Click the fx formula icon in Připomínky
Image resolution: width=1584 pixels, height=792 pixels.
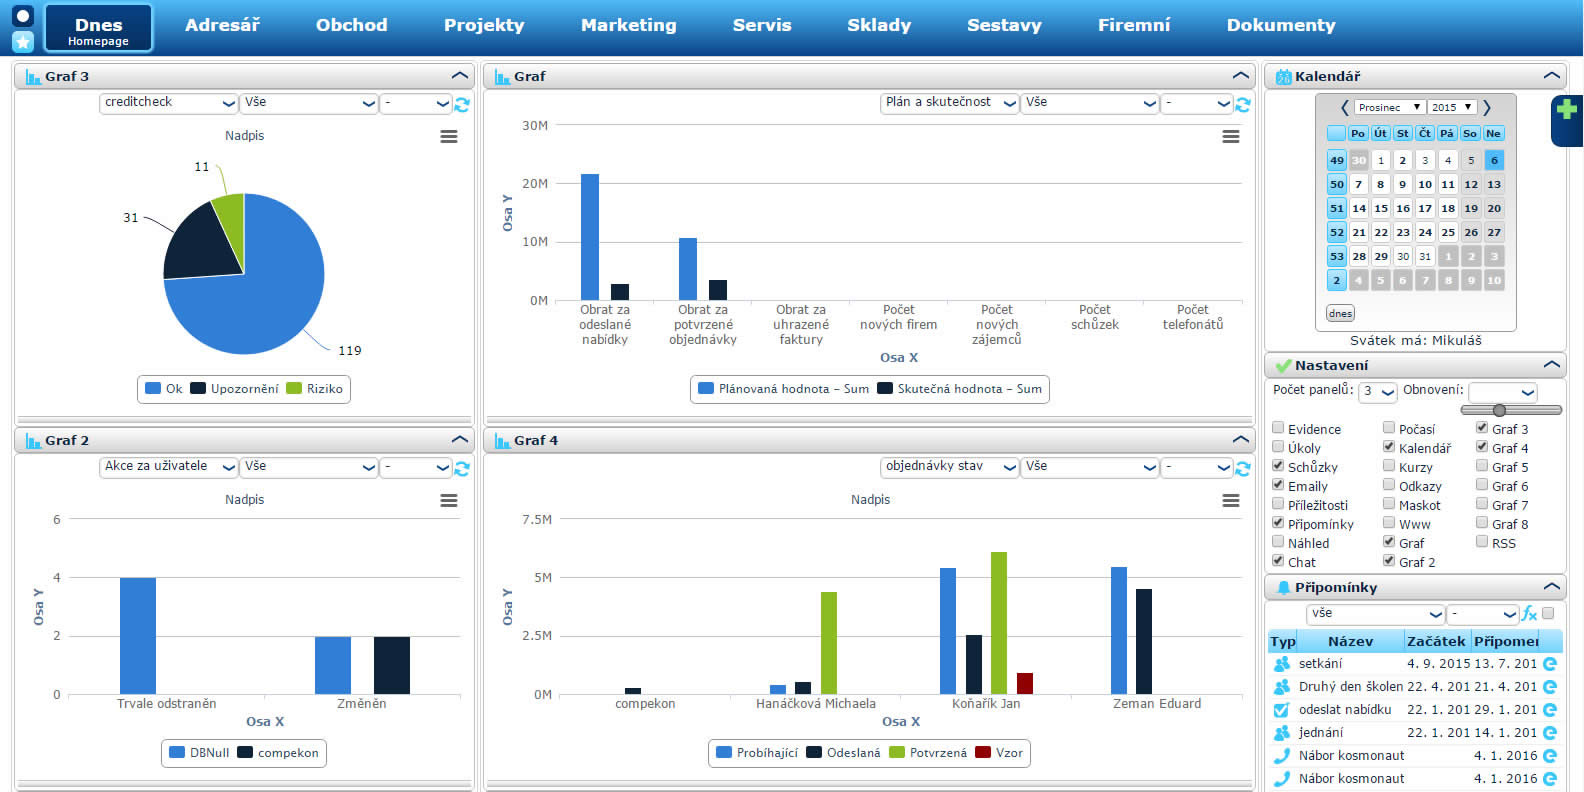(1528, 614)
